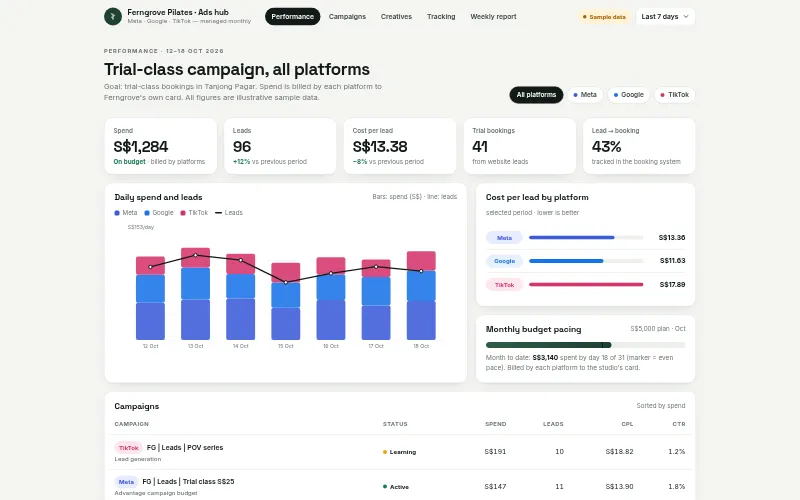Open the Creatives tab
The height and width of the screenshot is (500, 800).
pyautogui.click(x=396, y=16)
